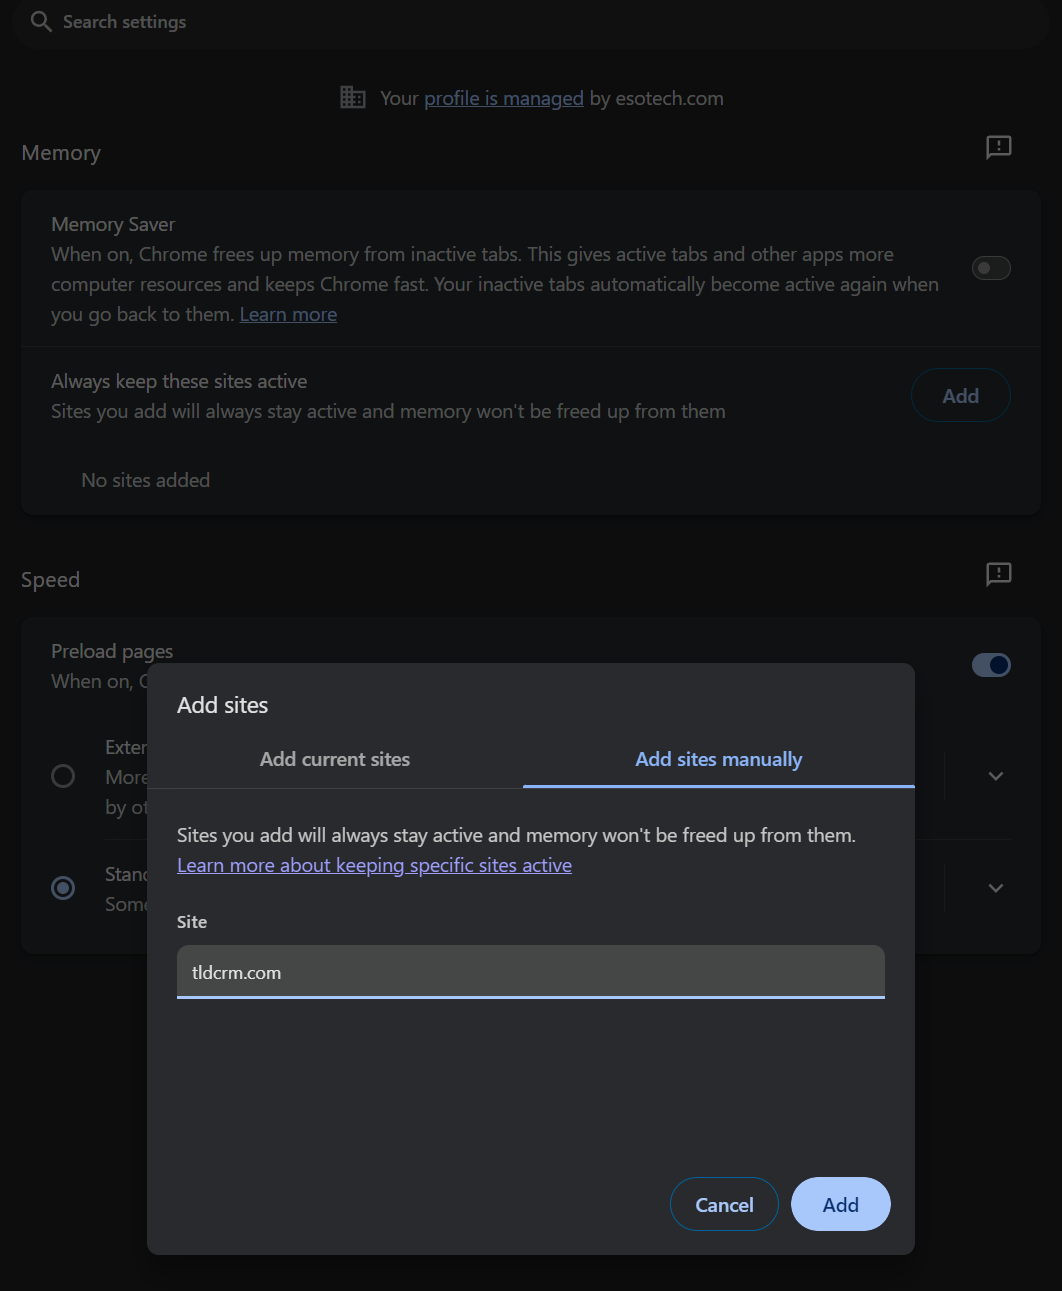This screenshot has width=1062, height=1291.
Task: Confirm with Add button in dialog
Action: [x=841, y=1205]
